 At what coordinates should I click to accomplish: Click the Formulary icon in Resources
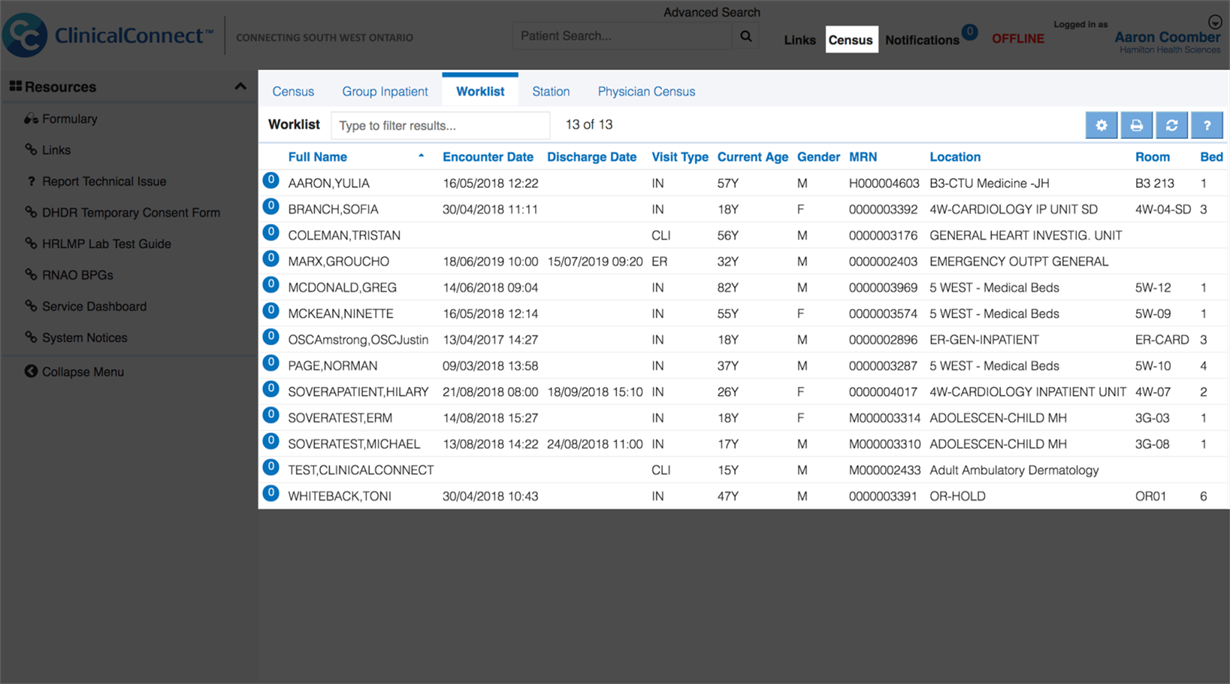31,119
